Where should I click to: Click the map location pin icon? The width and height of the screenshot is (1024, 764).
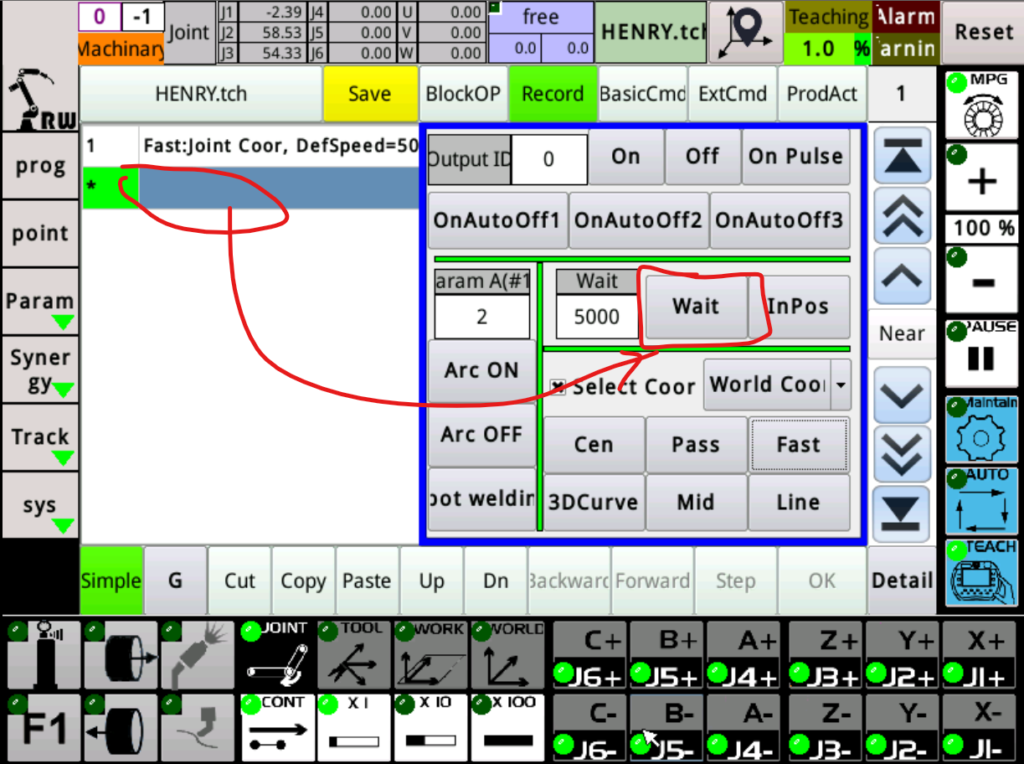point(745,32)
